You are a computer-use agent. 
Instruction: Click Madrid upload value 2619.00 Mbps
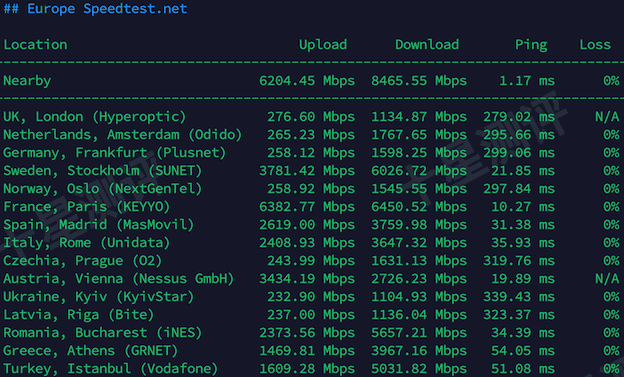(x=307, y=225)
